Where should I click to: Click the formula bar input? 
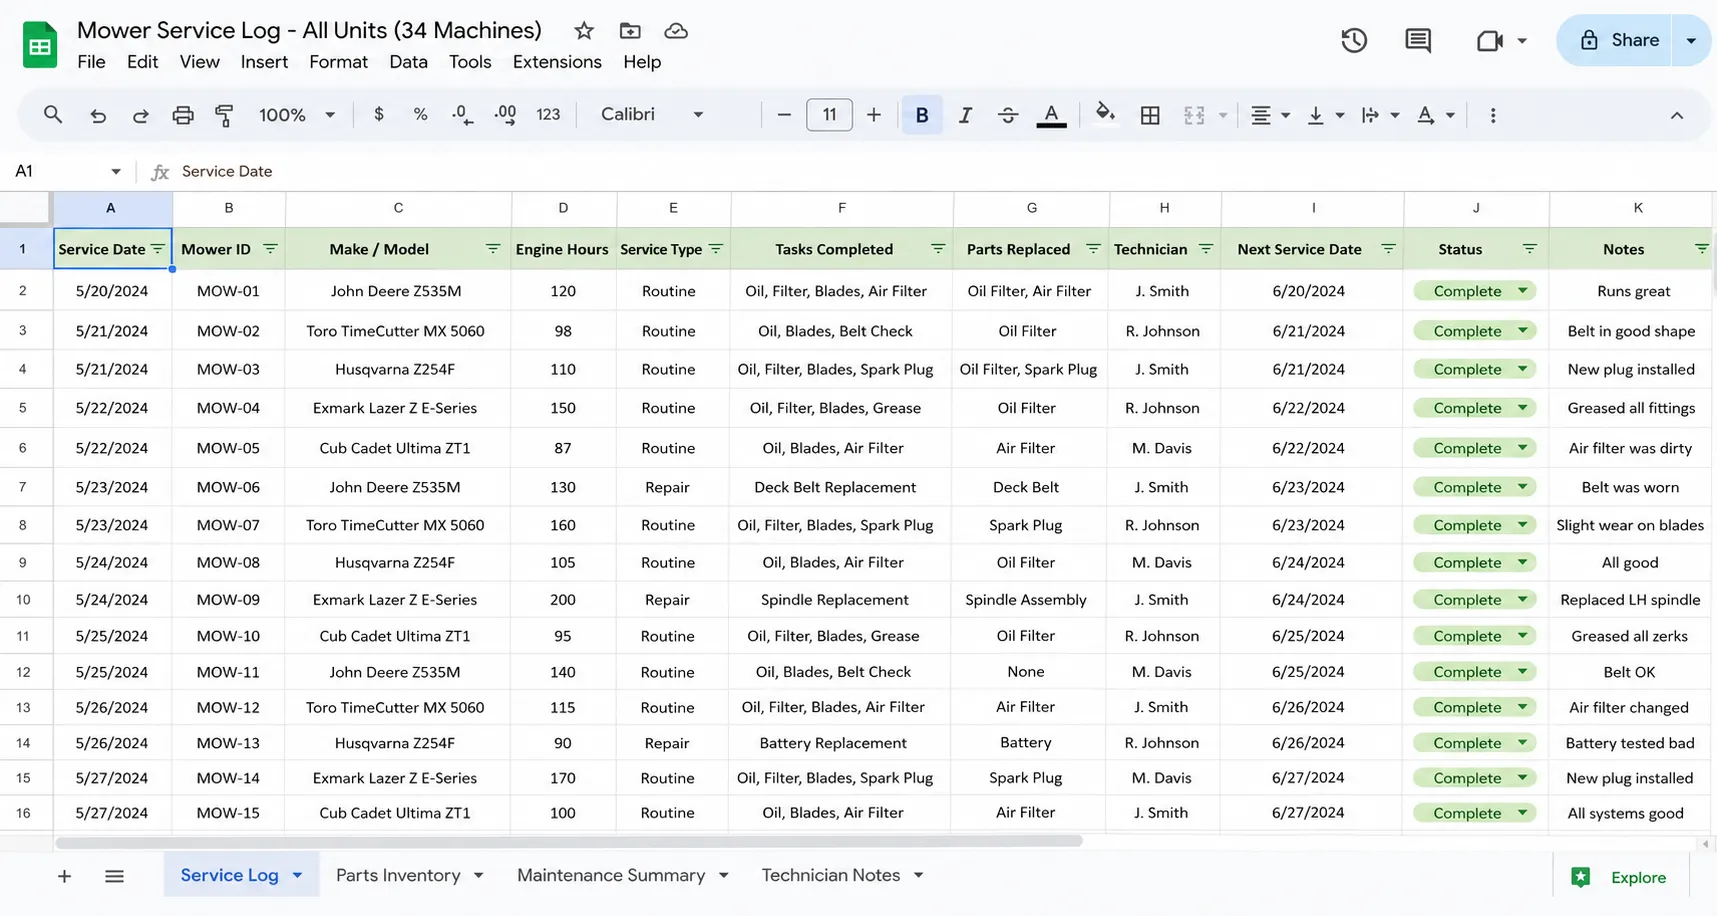(x=940, y=171)
